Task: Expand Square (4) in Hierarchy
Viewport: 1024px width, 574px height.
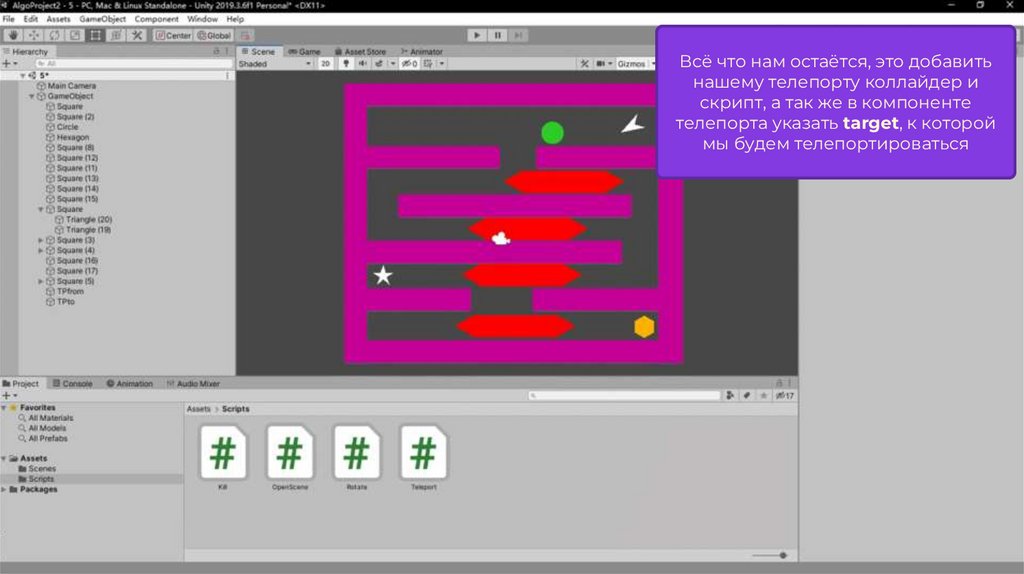Action: coord(40,251)
